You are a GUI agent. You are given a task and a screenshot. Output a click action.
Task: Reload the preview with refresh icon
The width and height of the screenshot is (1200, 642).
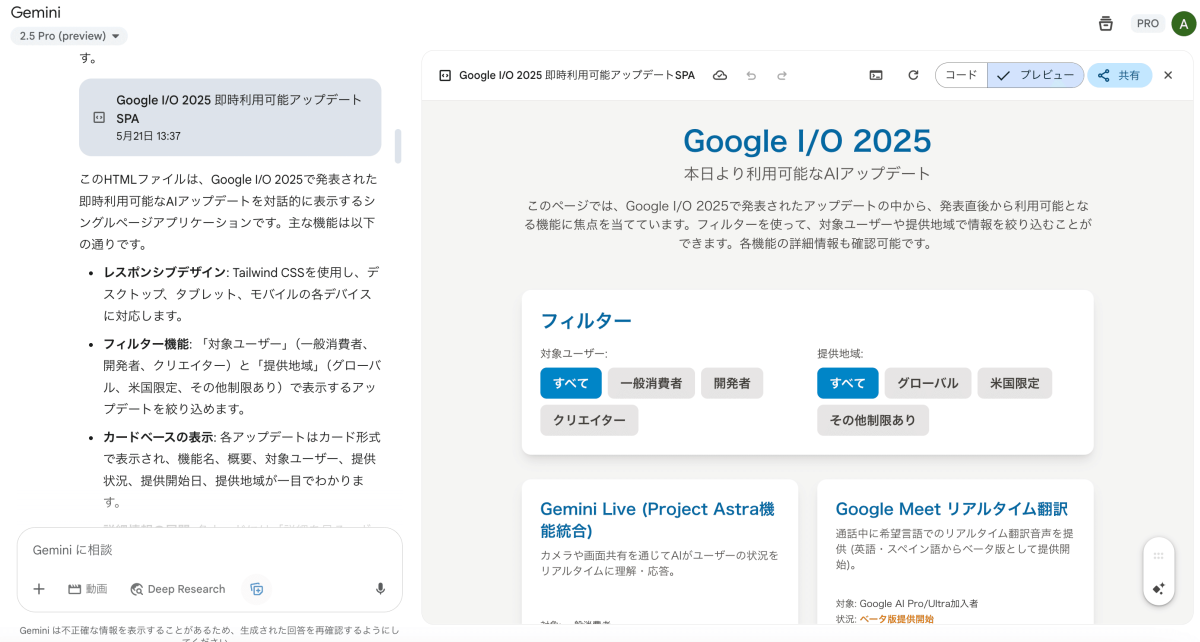(913, 75)
